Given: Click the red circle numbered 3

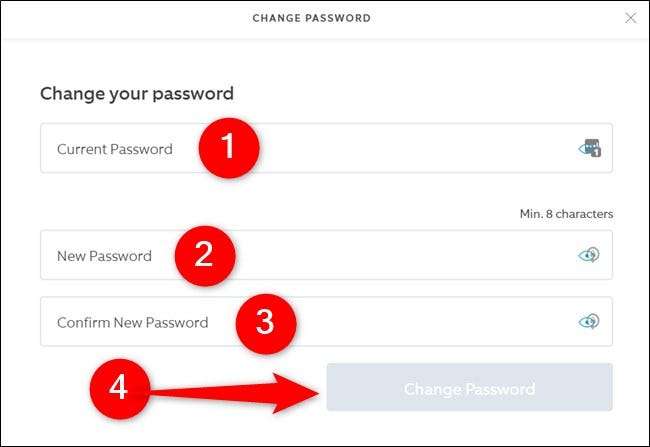Looking at the screenshot, I should pos(265,322).
